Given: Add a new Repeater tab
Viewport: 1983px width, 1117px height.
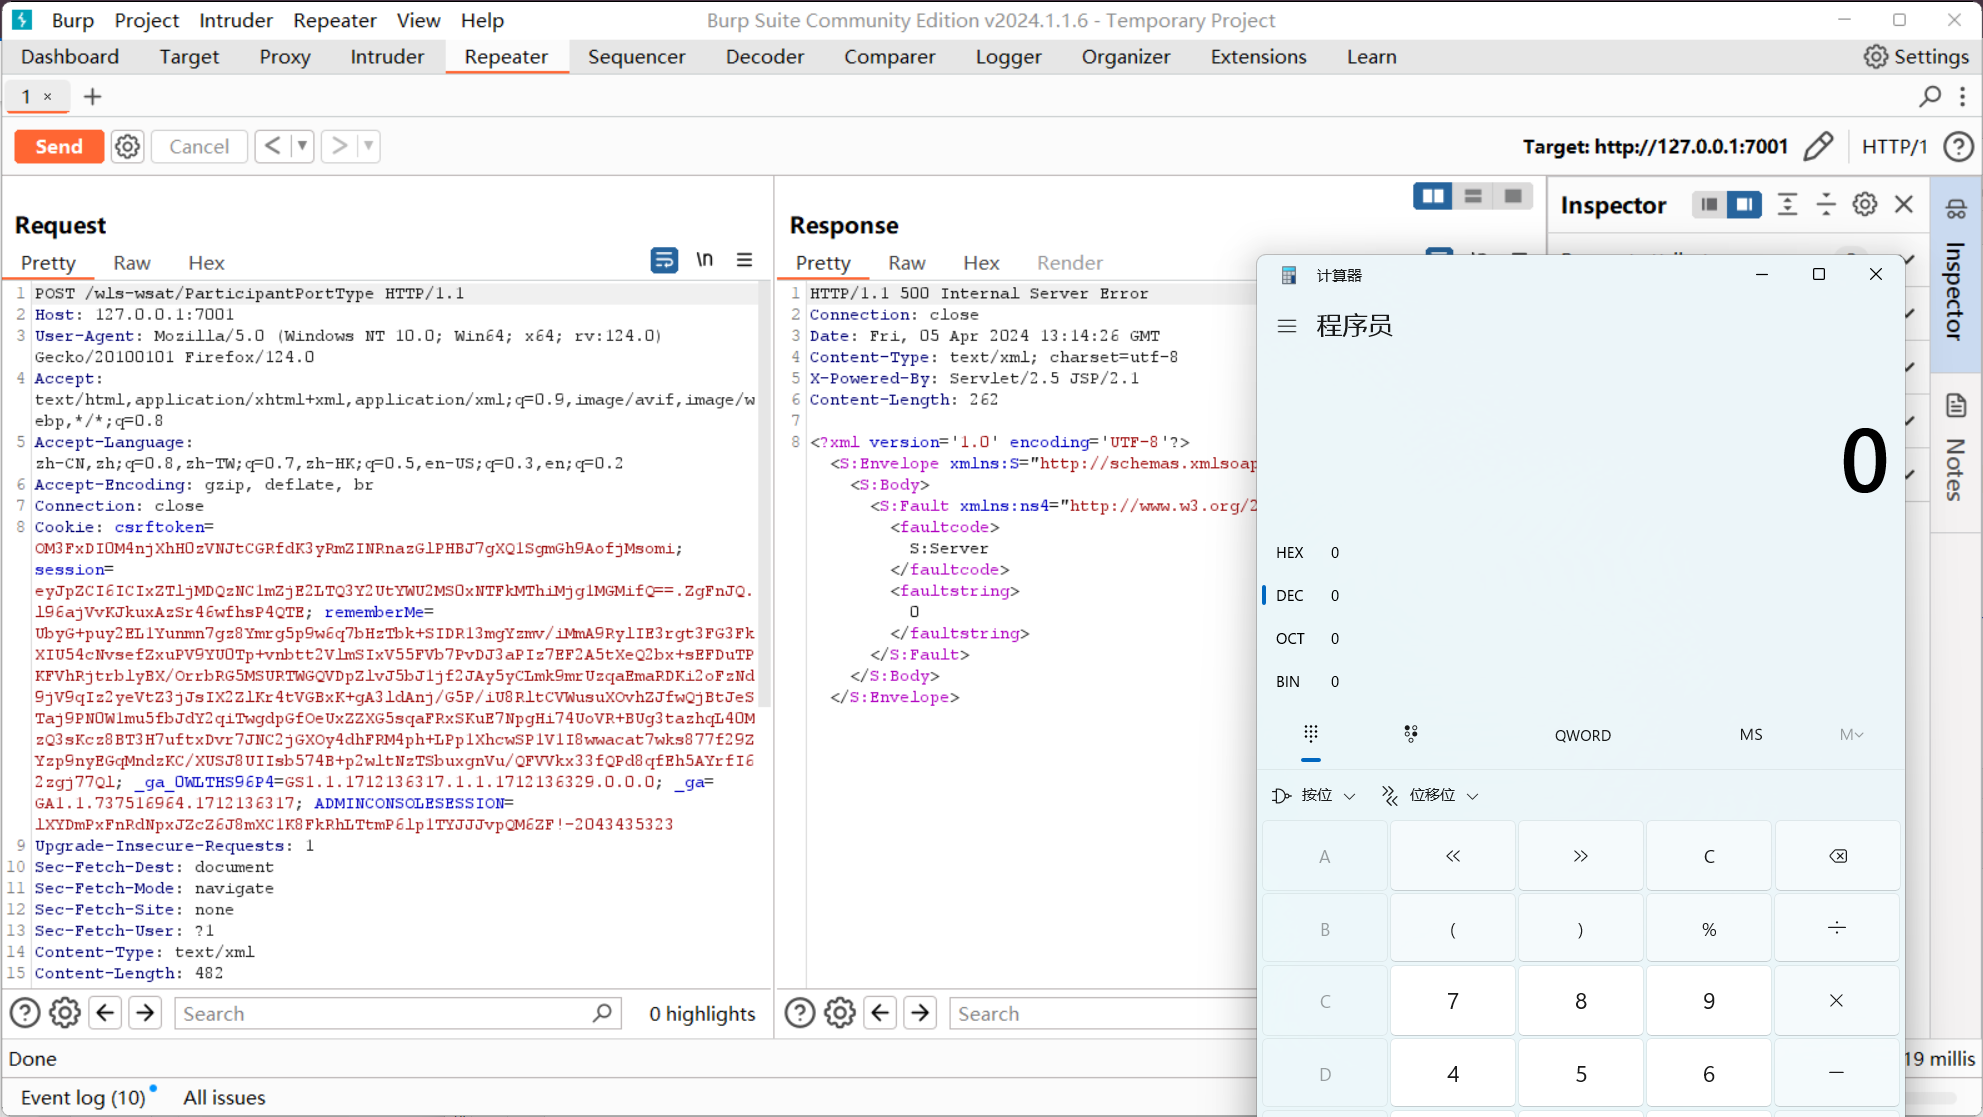Looking at the screenshot, I should (92, 97).
